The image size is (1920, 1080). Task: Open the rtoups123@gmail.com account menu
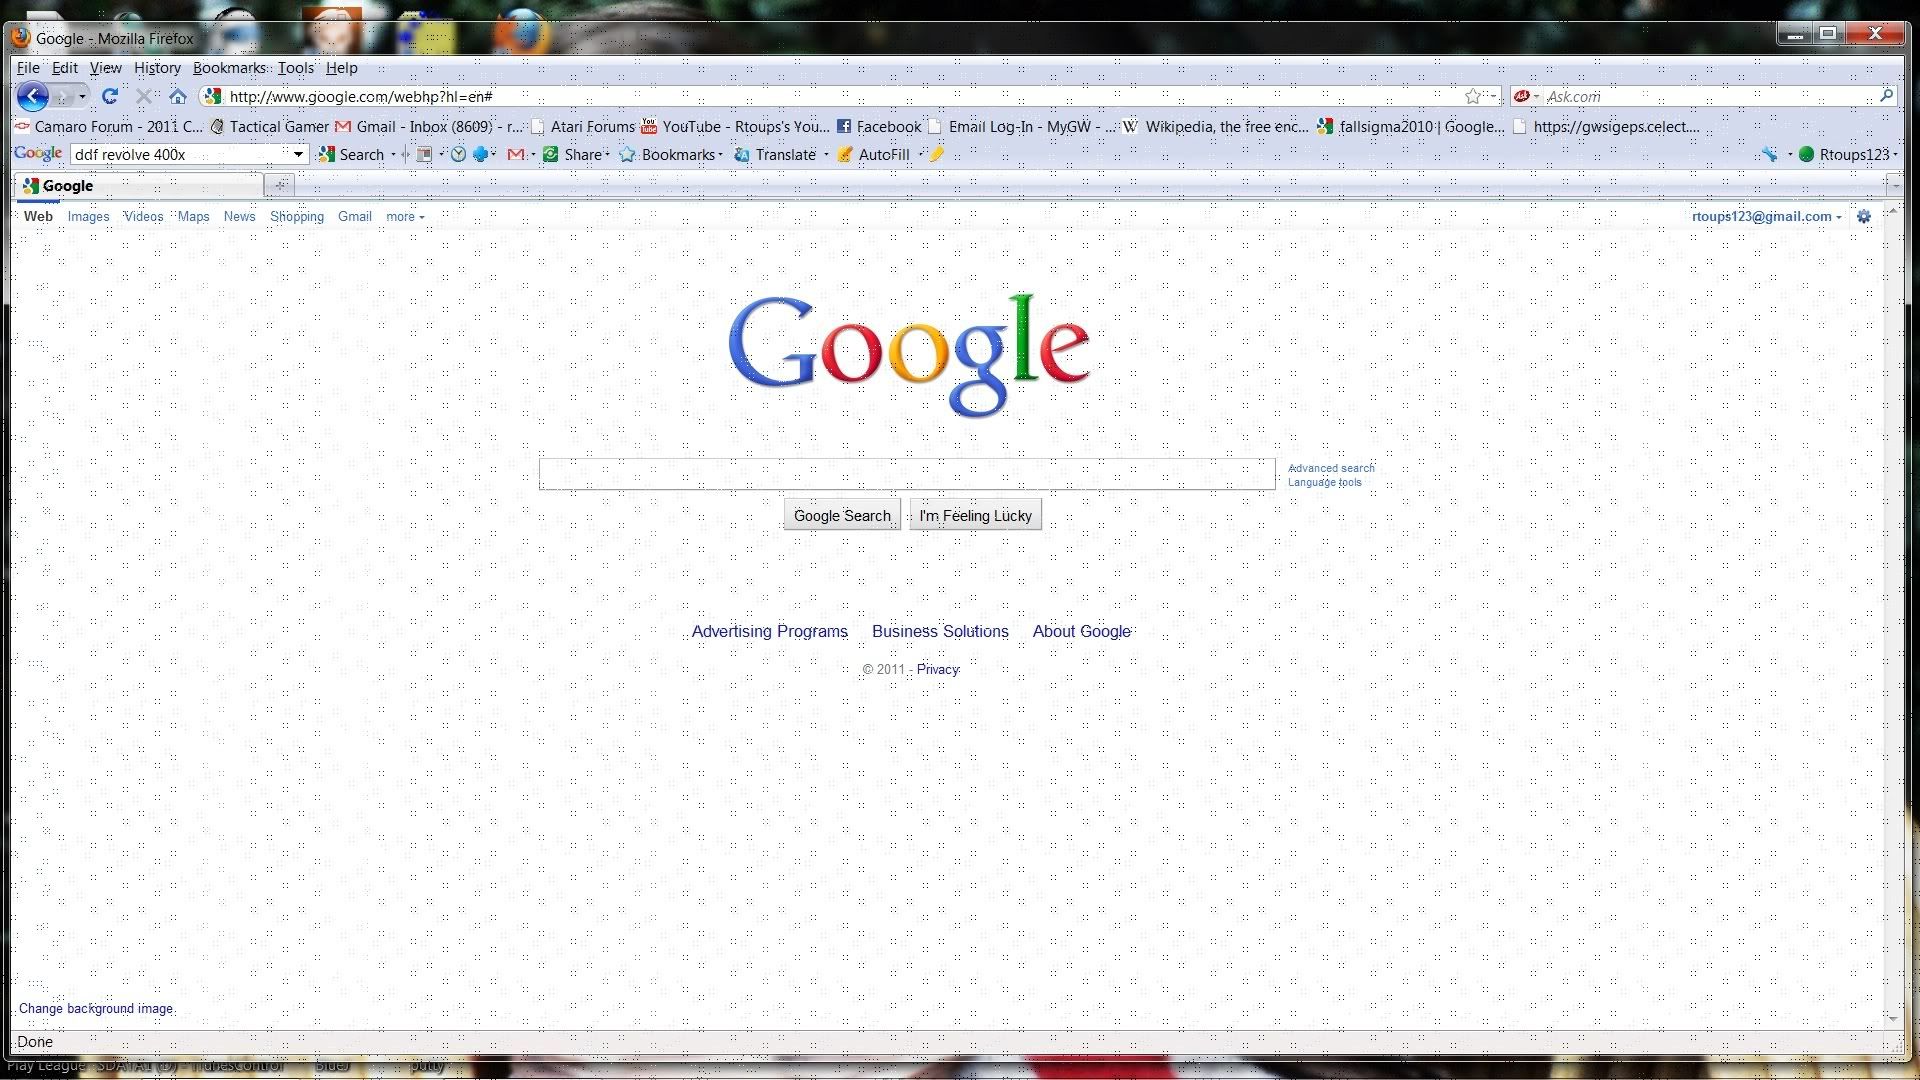[1766, 216]
